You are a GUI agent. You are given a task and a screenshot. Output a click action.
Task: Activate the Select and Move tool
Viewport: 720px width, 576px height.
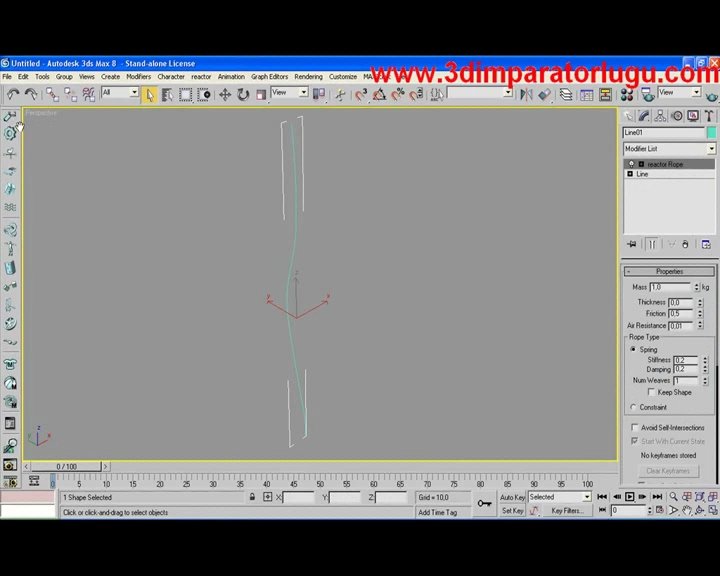pyautogui.click(x=225, y=95)
